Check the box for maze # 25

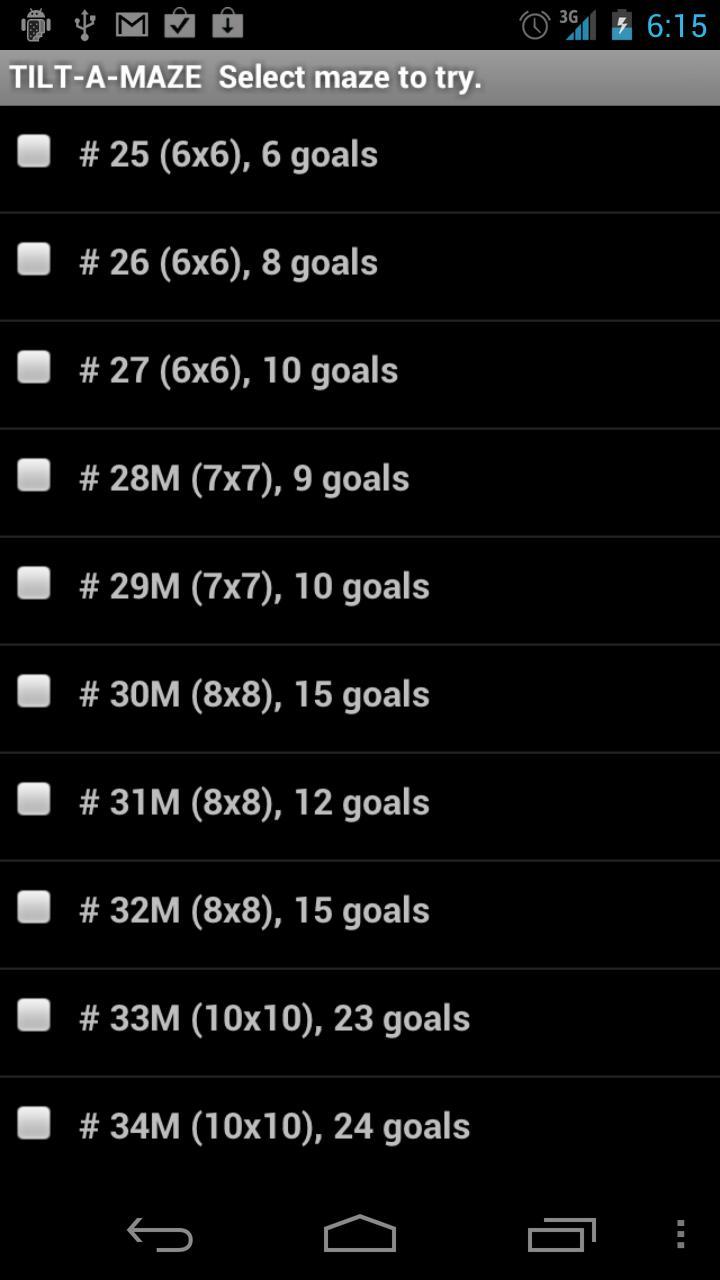tap(34, 152)
